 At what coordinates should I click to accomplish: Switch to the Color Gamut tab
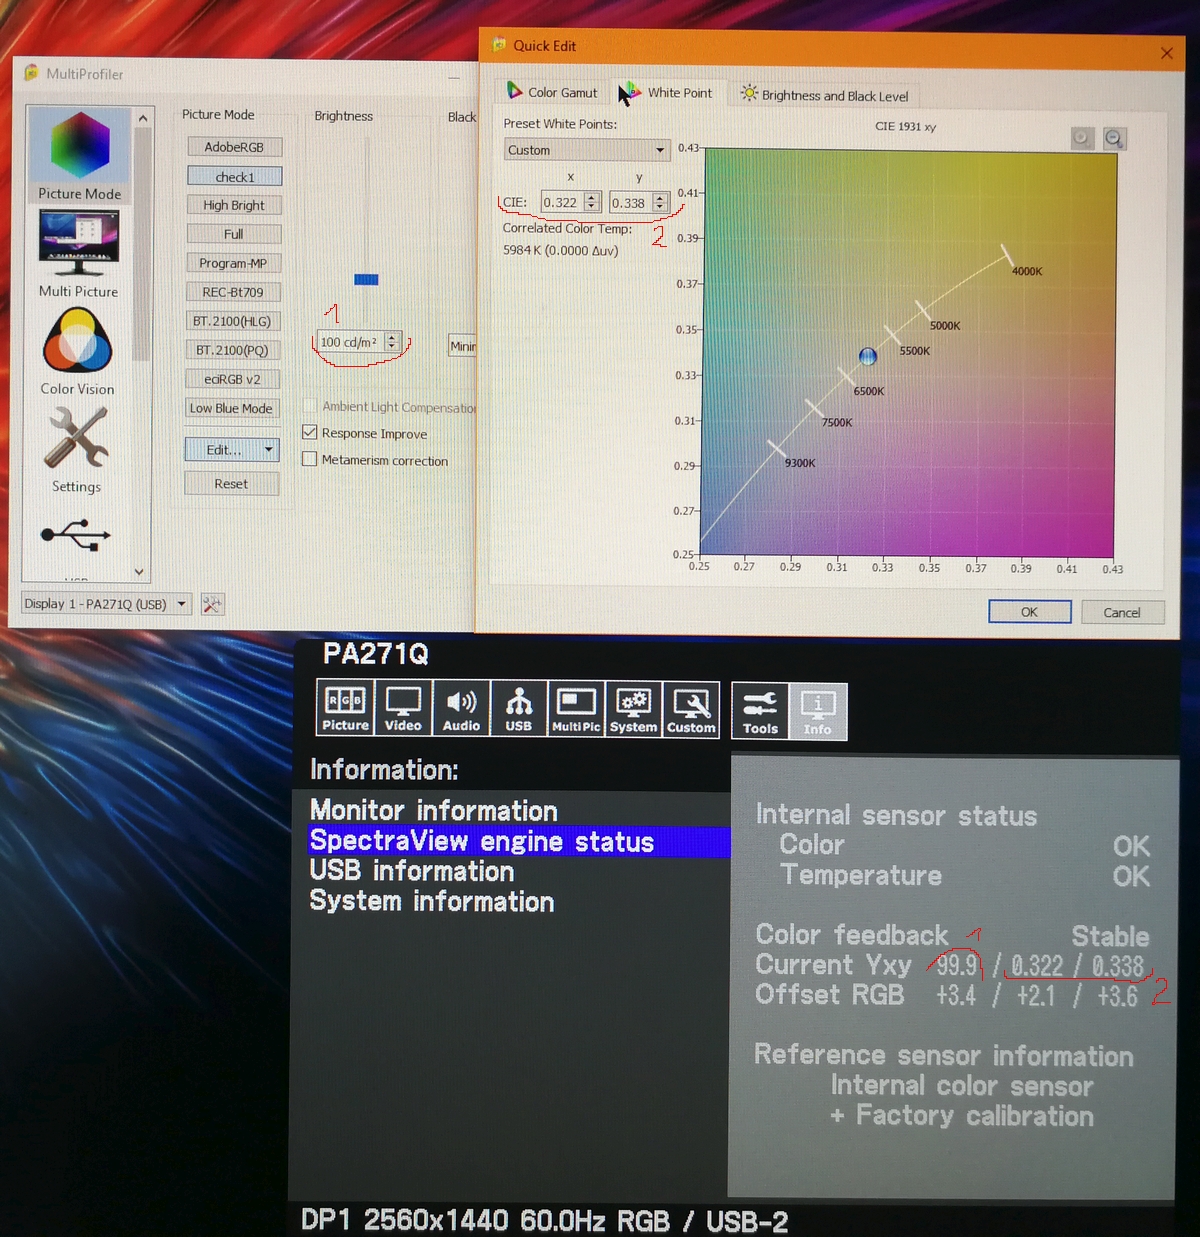[x=552, y=92]
